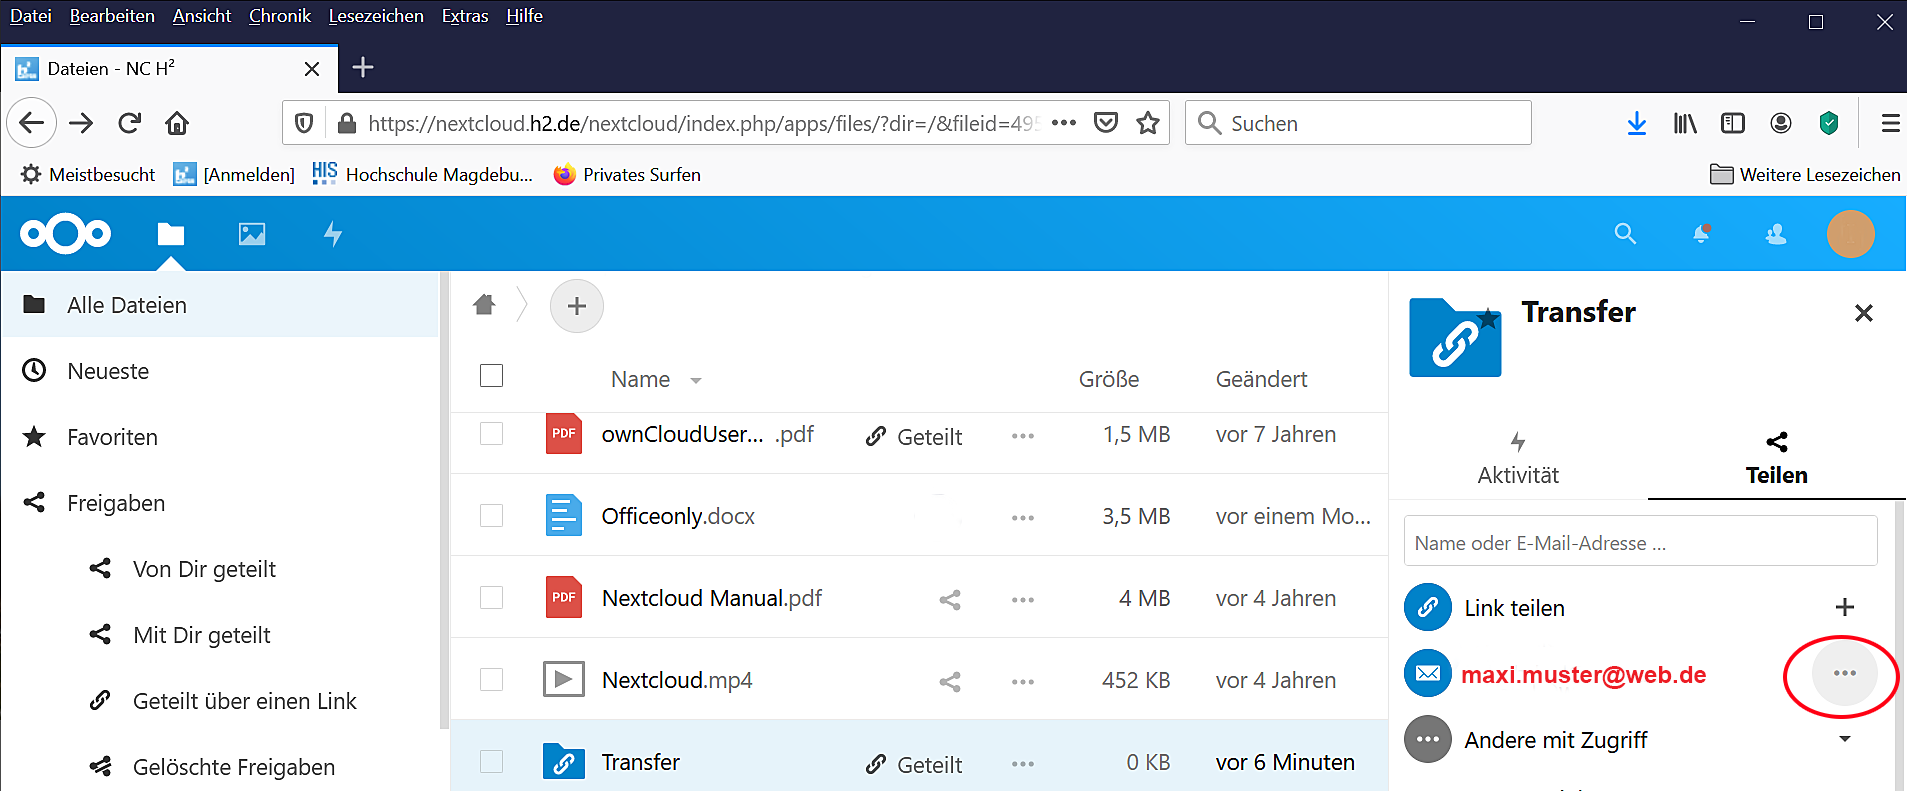Sort files by Name column arrow
This screenshot has height=791, width=1907.
pyautogui.click(x=696, y=381)
